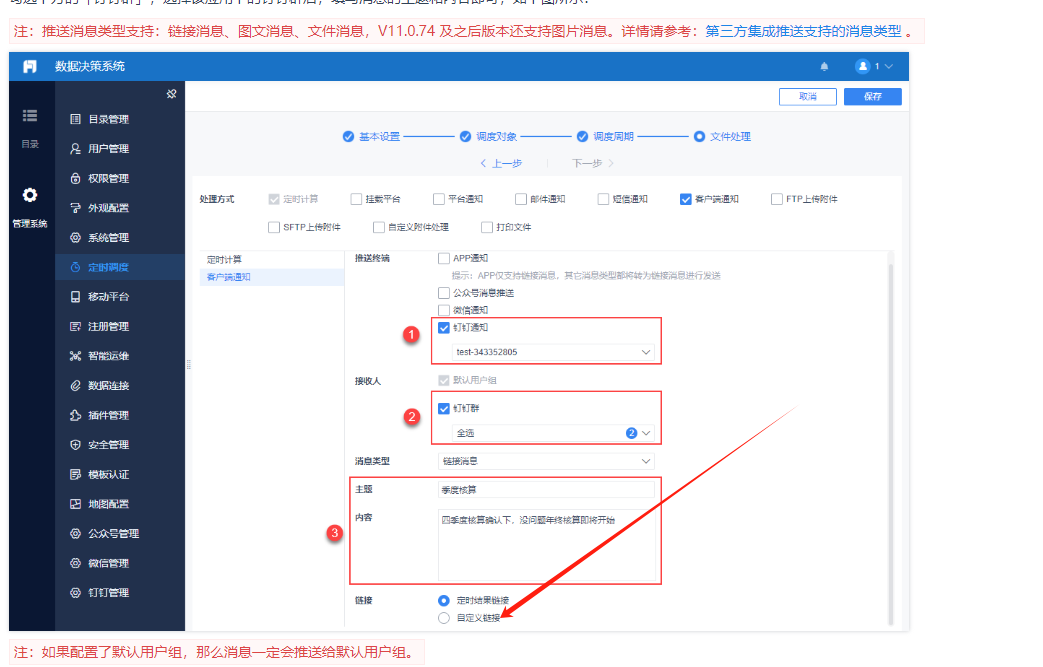Screen dimensions: 1043x667
Task: Enable the 自定义附件处理 checkbox
Action: 378,227
